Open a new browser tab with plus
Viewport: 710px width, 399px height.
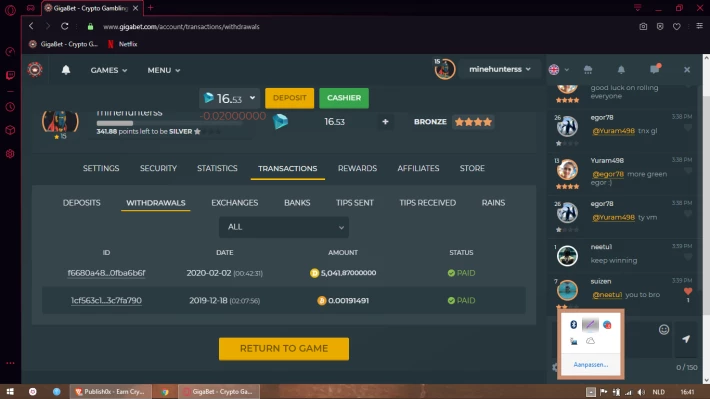tap(150, 8)
